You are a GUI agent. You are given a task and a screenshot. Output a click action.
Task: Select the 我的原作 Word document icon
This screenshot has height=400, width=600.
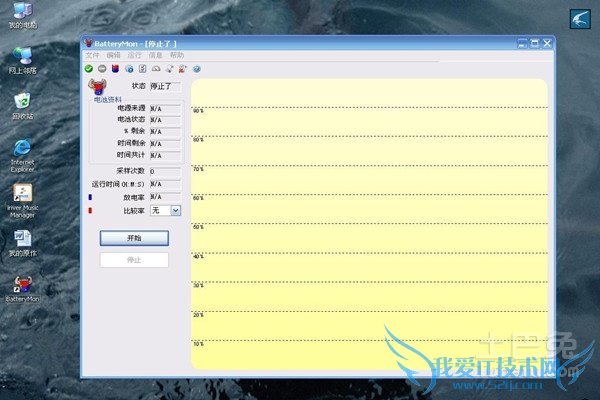click(x=23, y=243)
